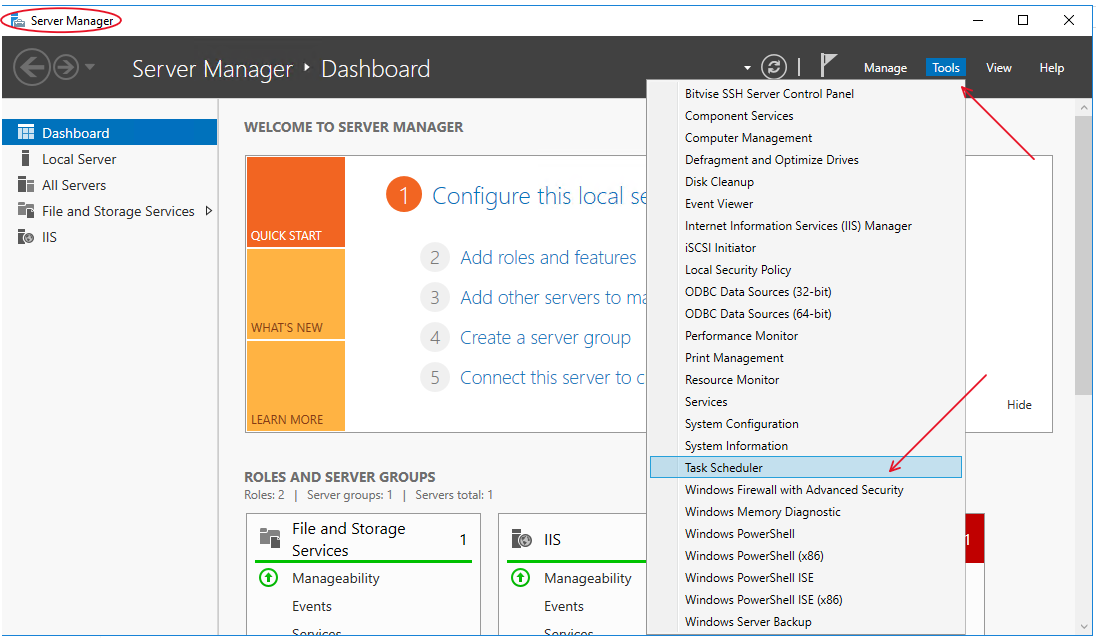Open the Manage menu

point(885,67)
